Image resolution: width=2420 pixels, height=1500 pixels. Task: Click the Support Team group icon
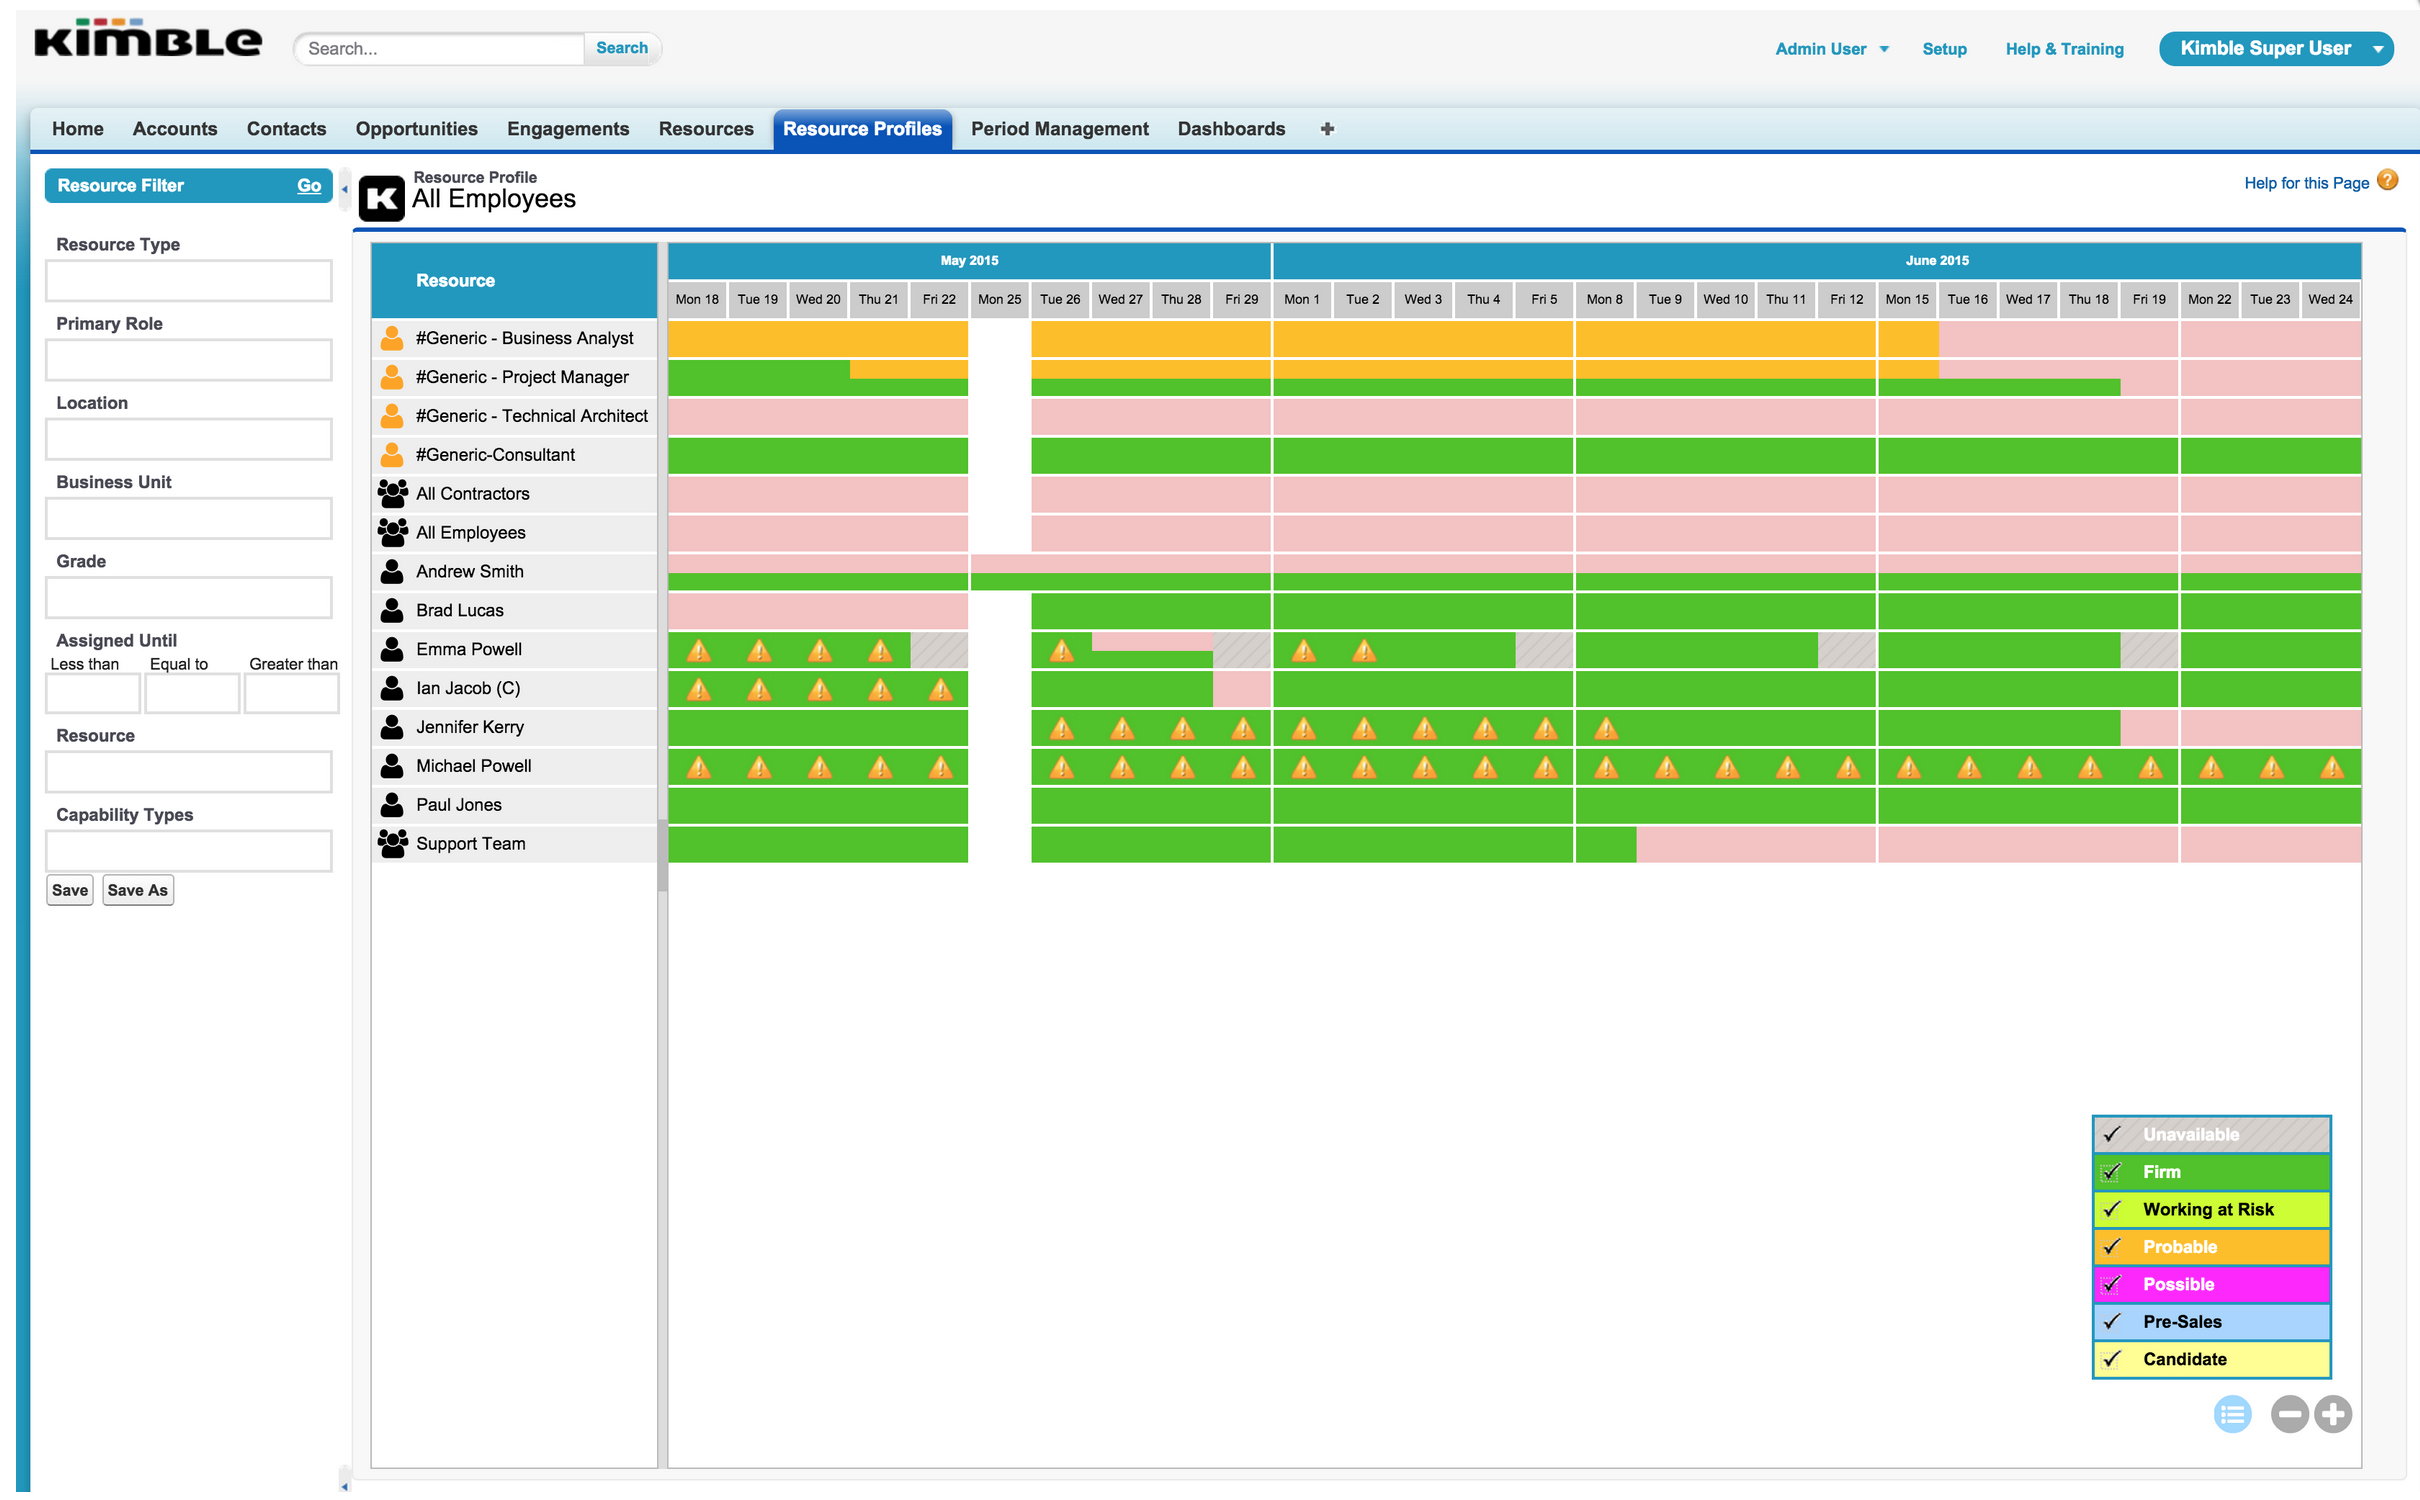392,843
